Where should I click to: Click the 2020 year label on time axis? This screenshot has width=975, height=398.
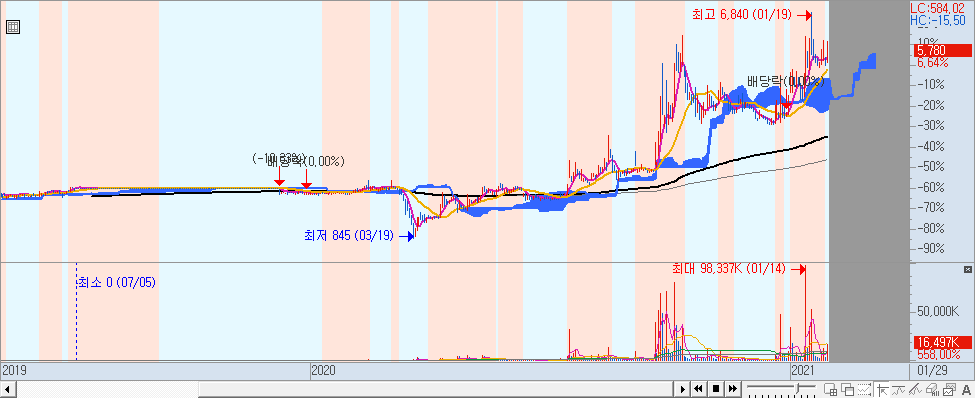click(323, 371)
